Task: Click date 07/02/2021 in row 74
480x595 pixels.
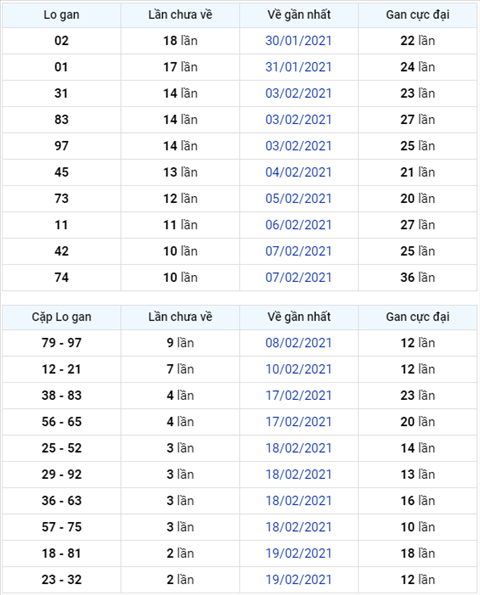Action: tap(298, 277)
